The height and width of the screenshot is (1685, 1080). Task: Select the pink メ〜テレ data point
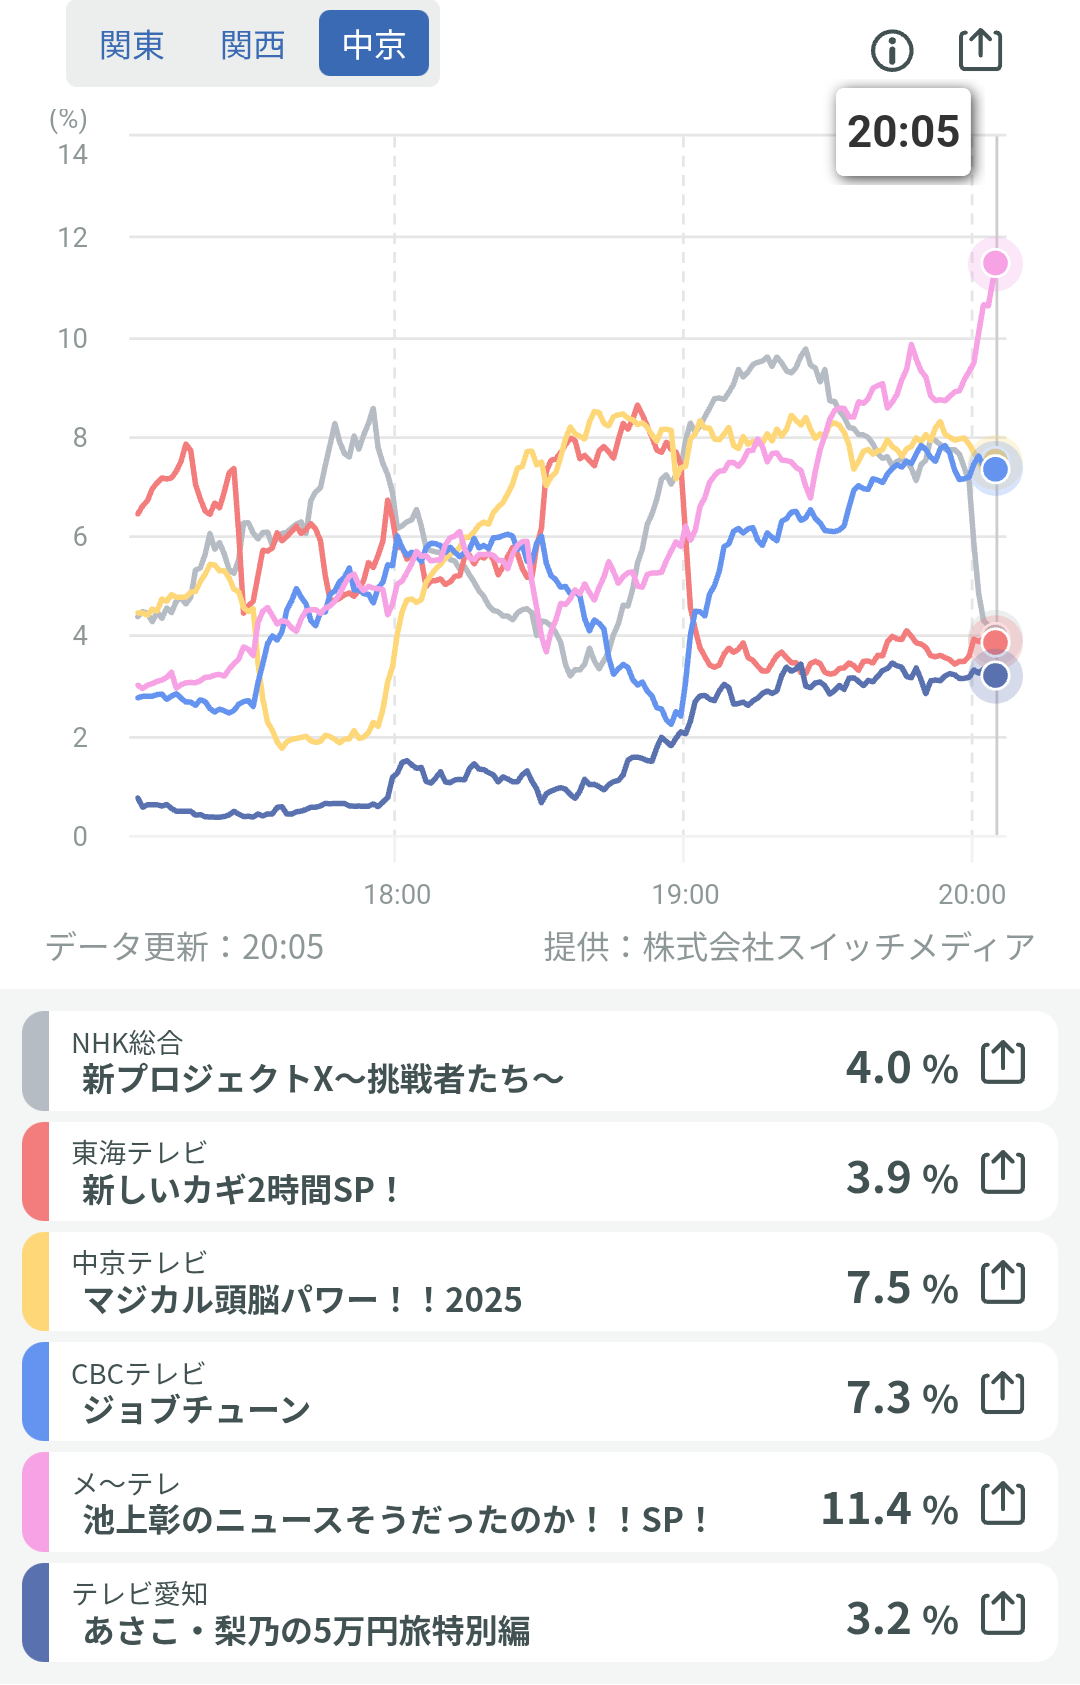coord(995,263)
